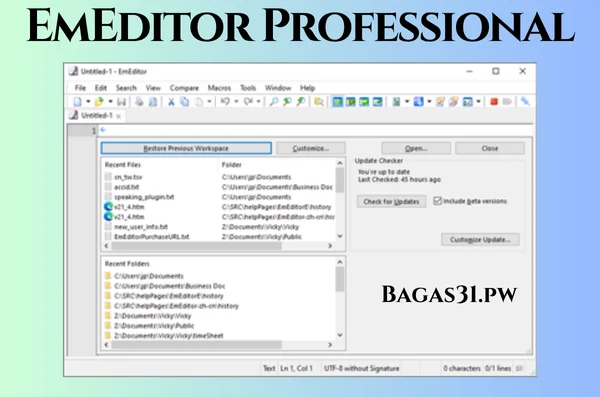Image resolution: width=600 pixels, height=397 pixels.
Task: Open the Edit menu
Action: point(101,88)
